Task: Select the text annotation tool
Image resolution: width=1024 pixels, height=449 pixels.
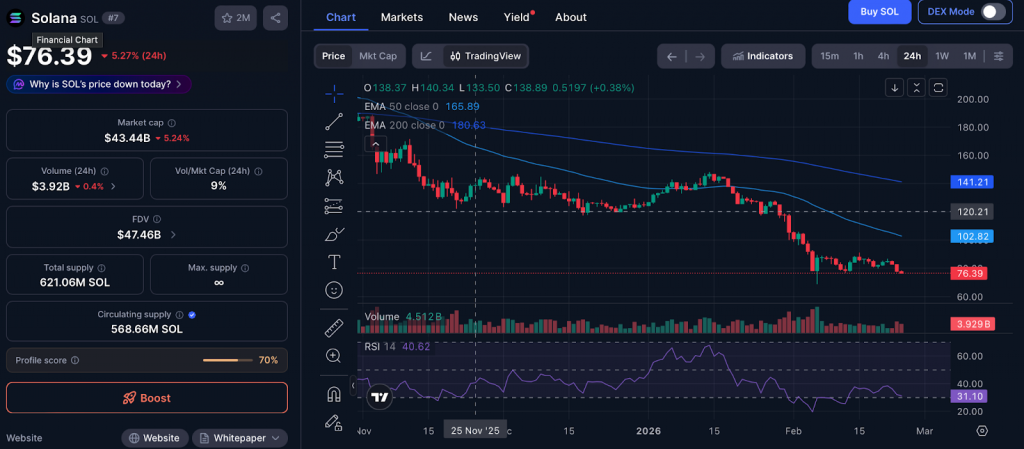Action: (334, 262)
